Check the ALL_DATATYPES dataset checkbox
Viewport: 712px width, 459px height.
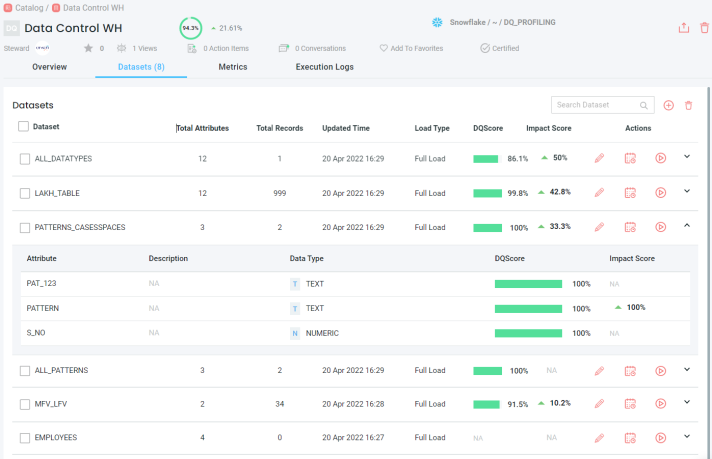[x=25, y=159]
